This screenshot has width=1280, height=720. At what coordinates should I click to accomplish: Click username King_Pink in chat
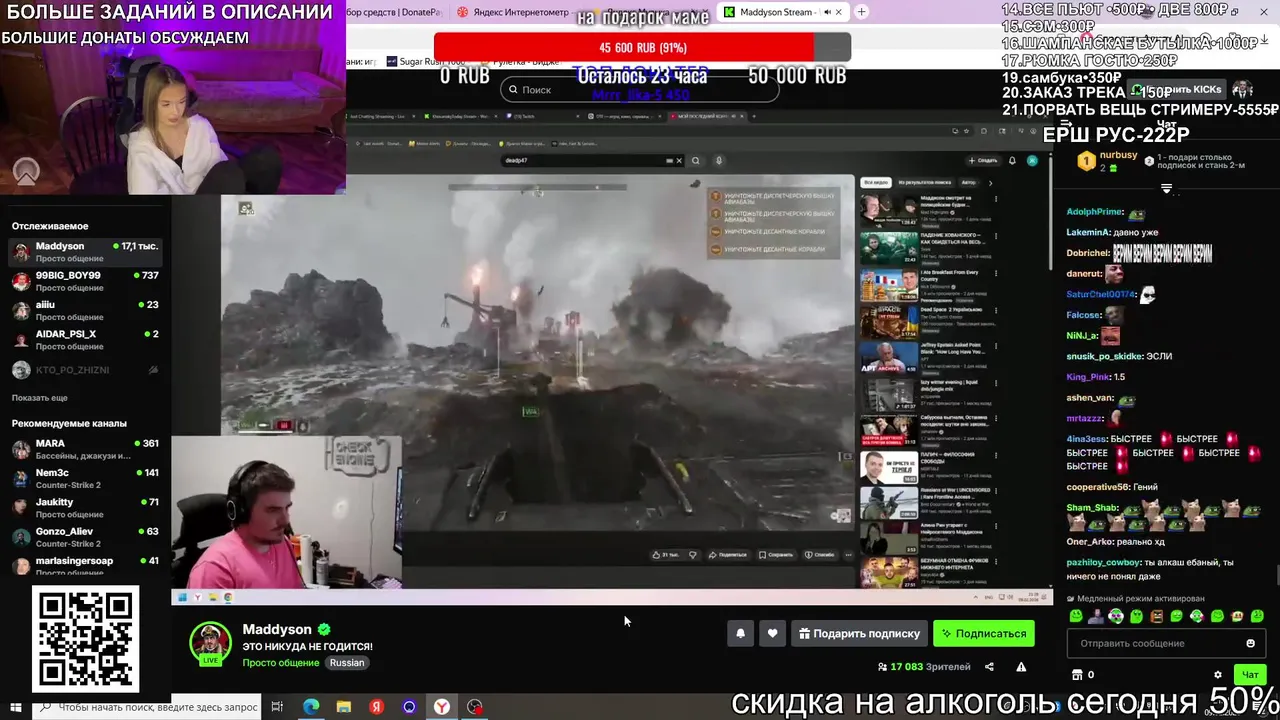click(x=1088, y=377)
